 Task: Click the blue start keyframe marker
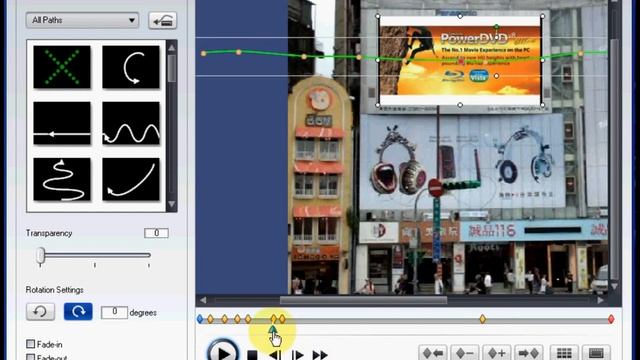200,319
